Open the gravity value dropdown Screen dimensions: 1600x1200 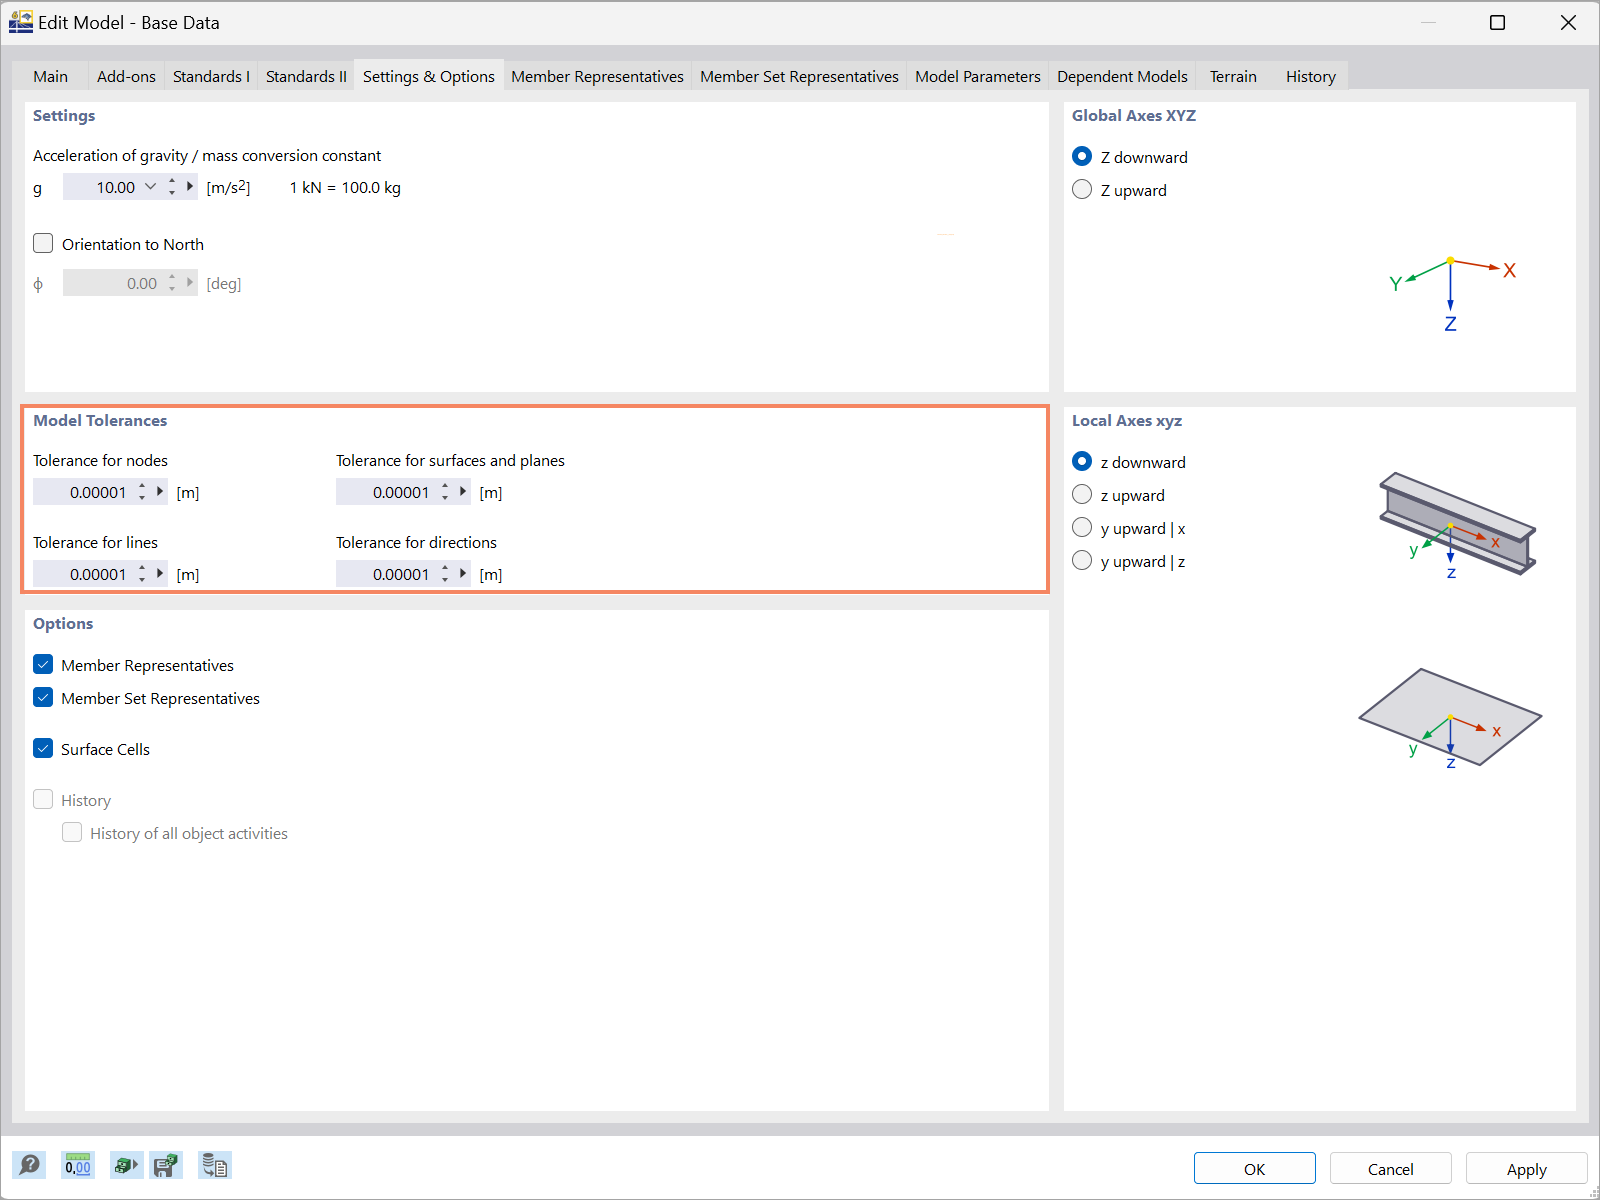tap(151, 187)
